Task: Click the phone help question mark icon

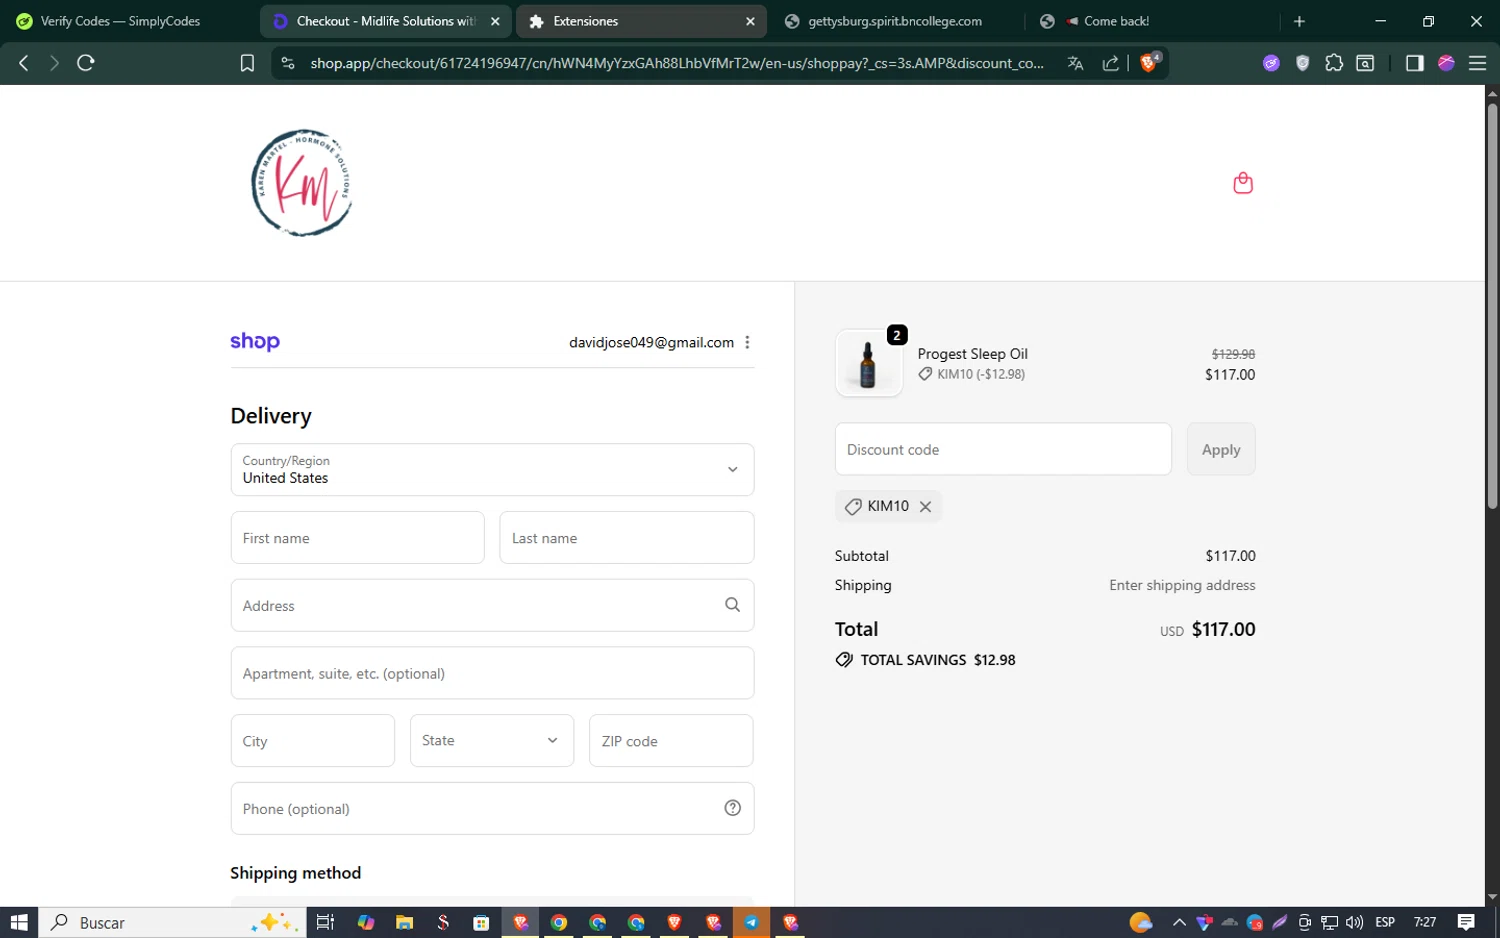Action: pyautogui.click(x=732, y=808)
